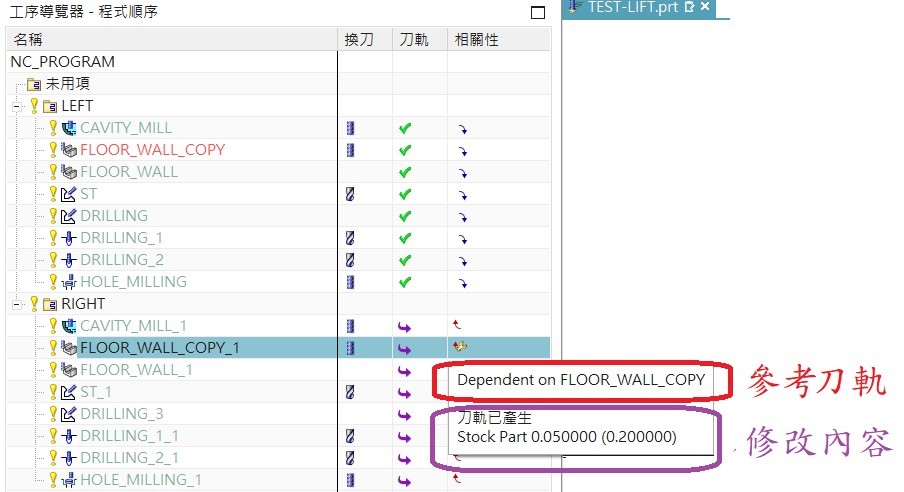Select the 未用項 tree item

(67, 84)
